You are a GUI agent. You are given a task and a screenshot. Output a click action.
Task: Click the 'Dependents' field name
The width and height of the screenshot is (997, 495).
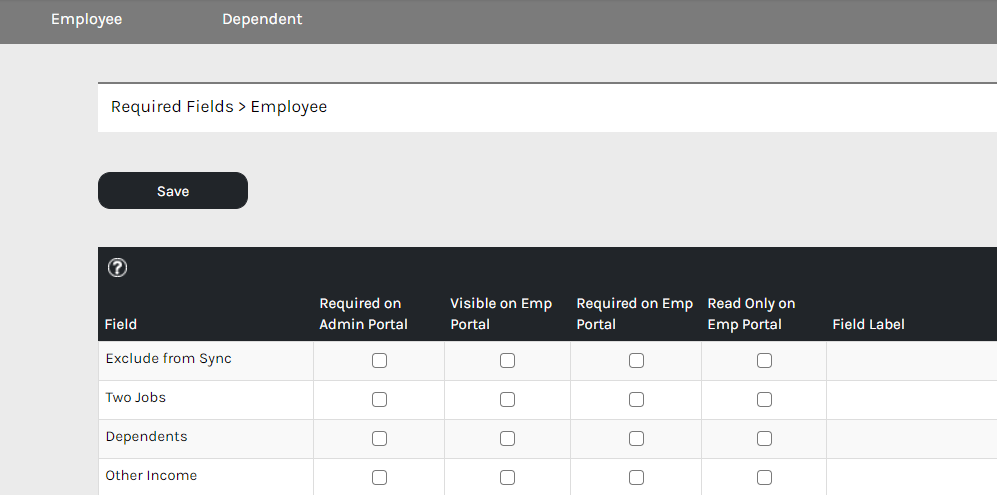click(x=146, y=436)
